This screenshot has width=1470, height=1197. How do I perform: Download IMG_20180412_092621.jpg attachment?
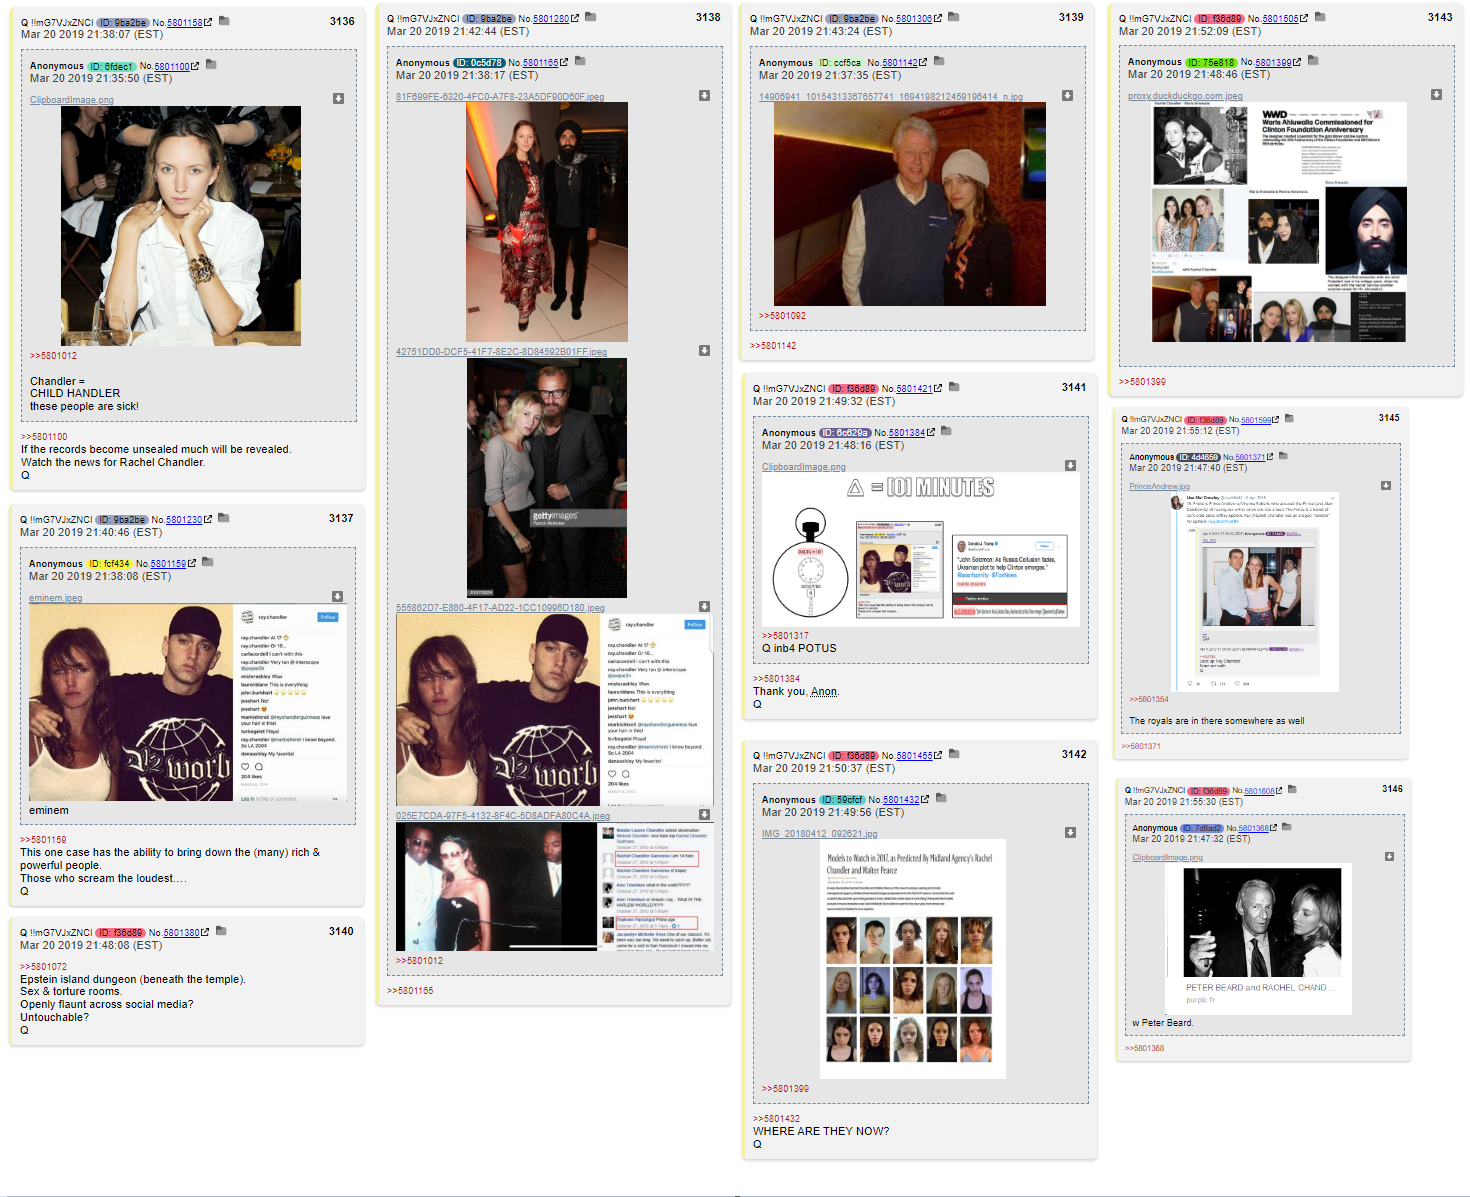[1070, 832]
